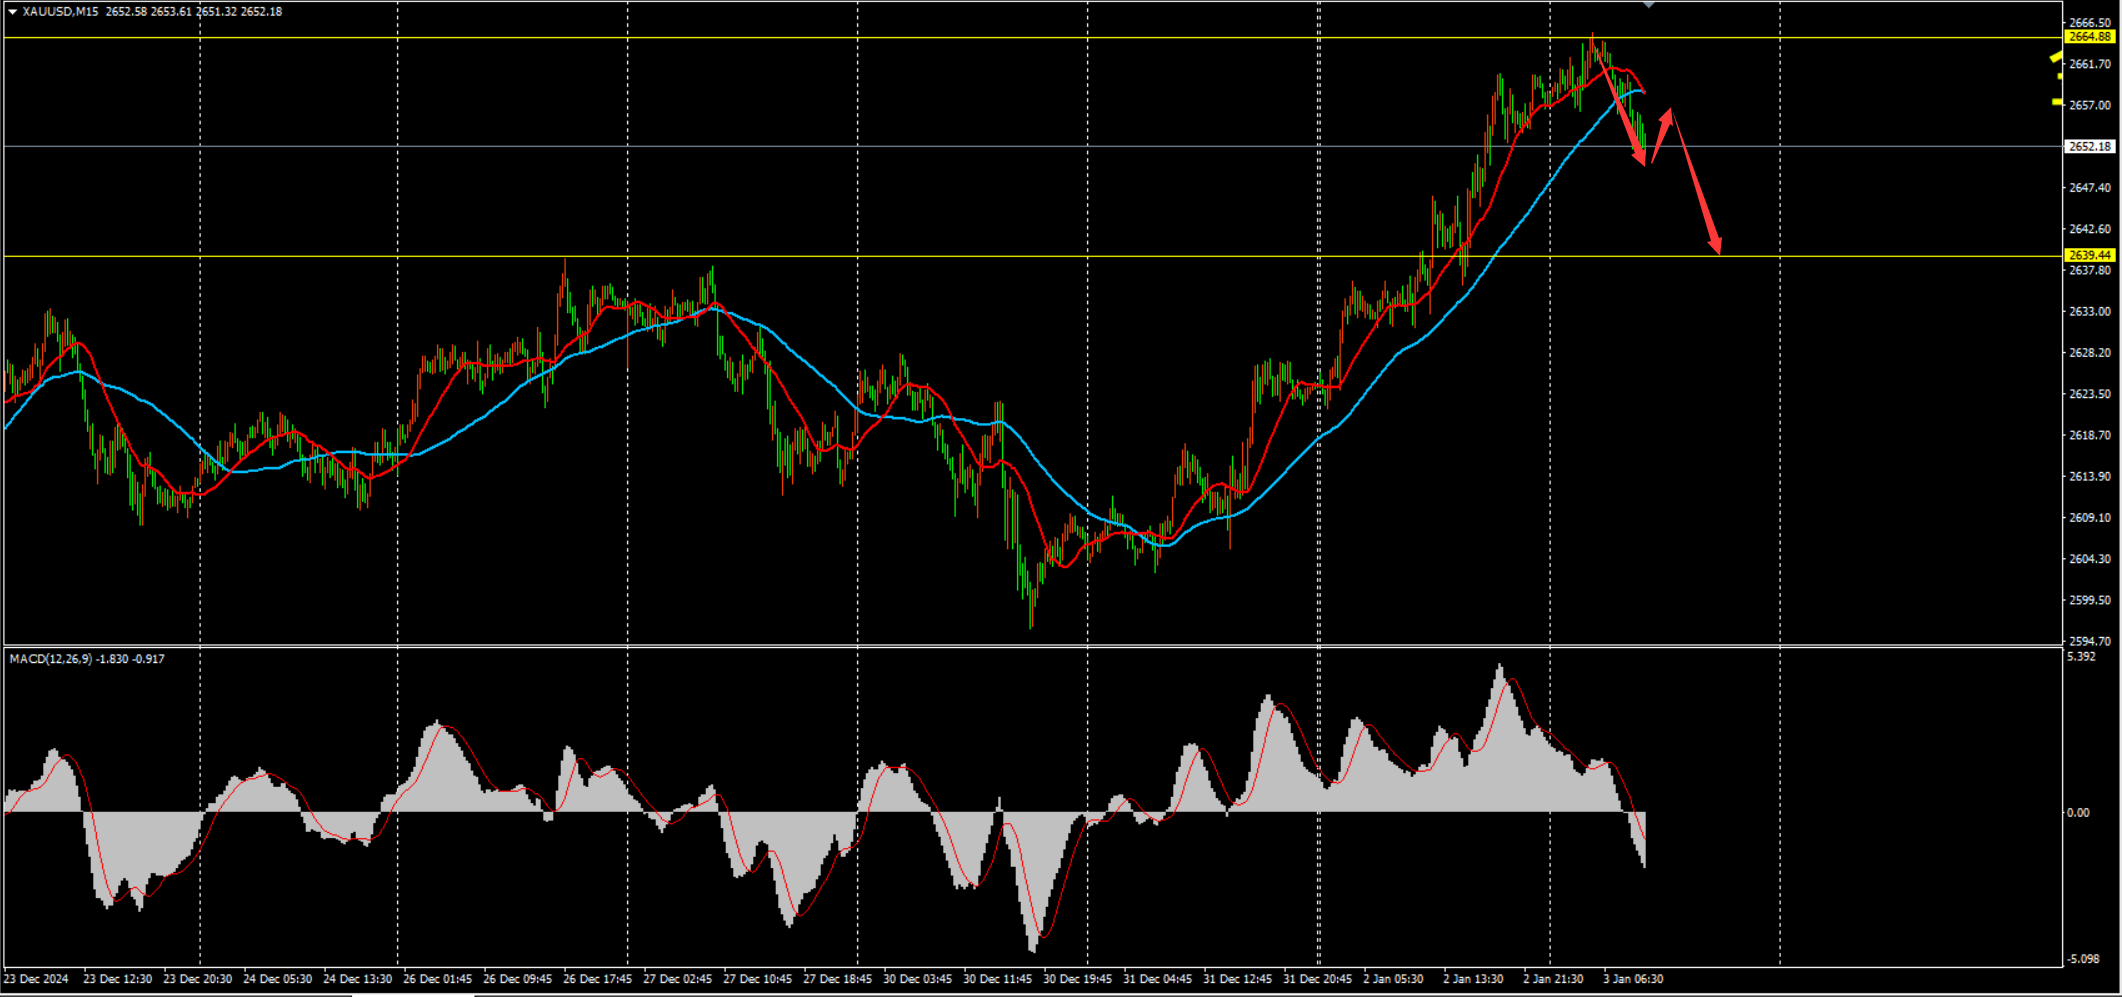Click the yellow 2639.44 price tag
Viewport: 2122px width, 997px height.
click(x=2089, y=255)
